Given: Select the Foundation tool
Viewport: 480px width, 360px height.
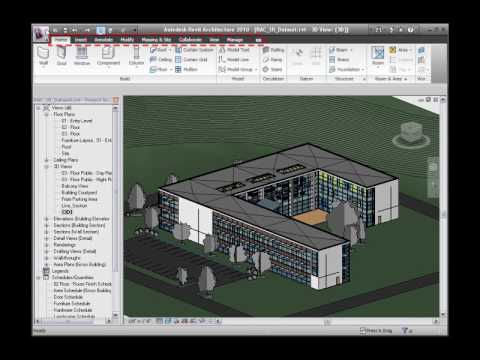Looking at the screenshot, I should coord(345,69).
